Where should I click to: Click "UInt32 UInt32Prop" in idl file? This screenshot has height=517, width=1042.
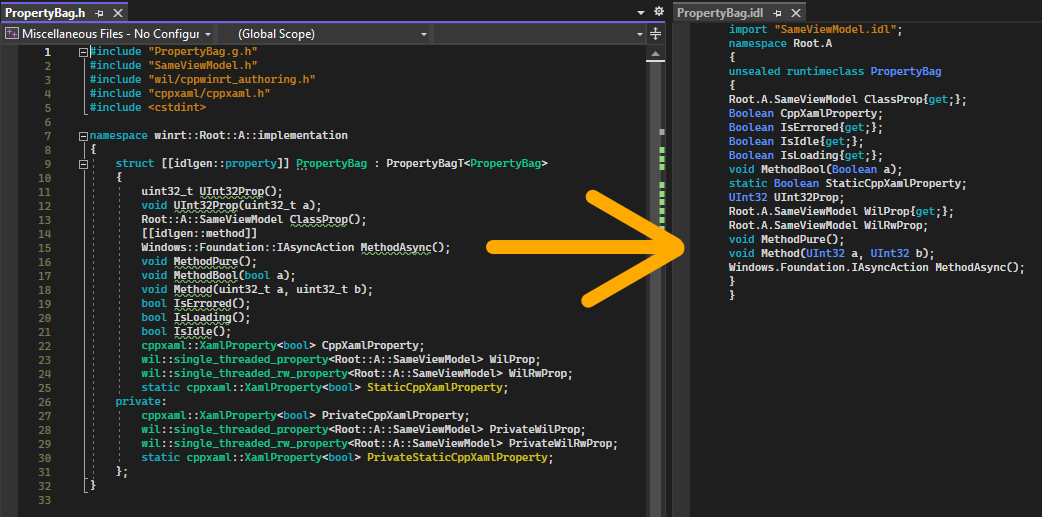click(785, 197)
